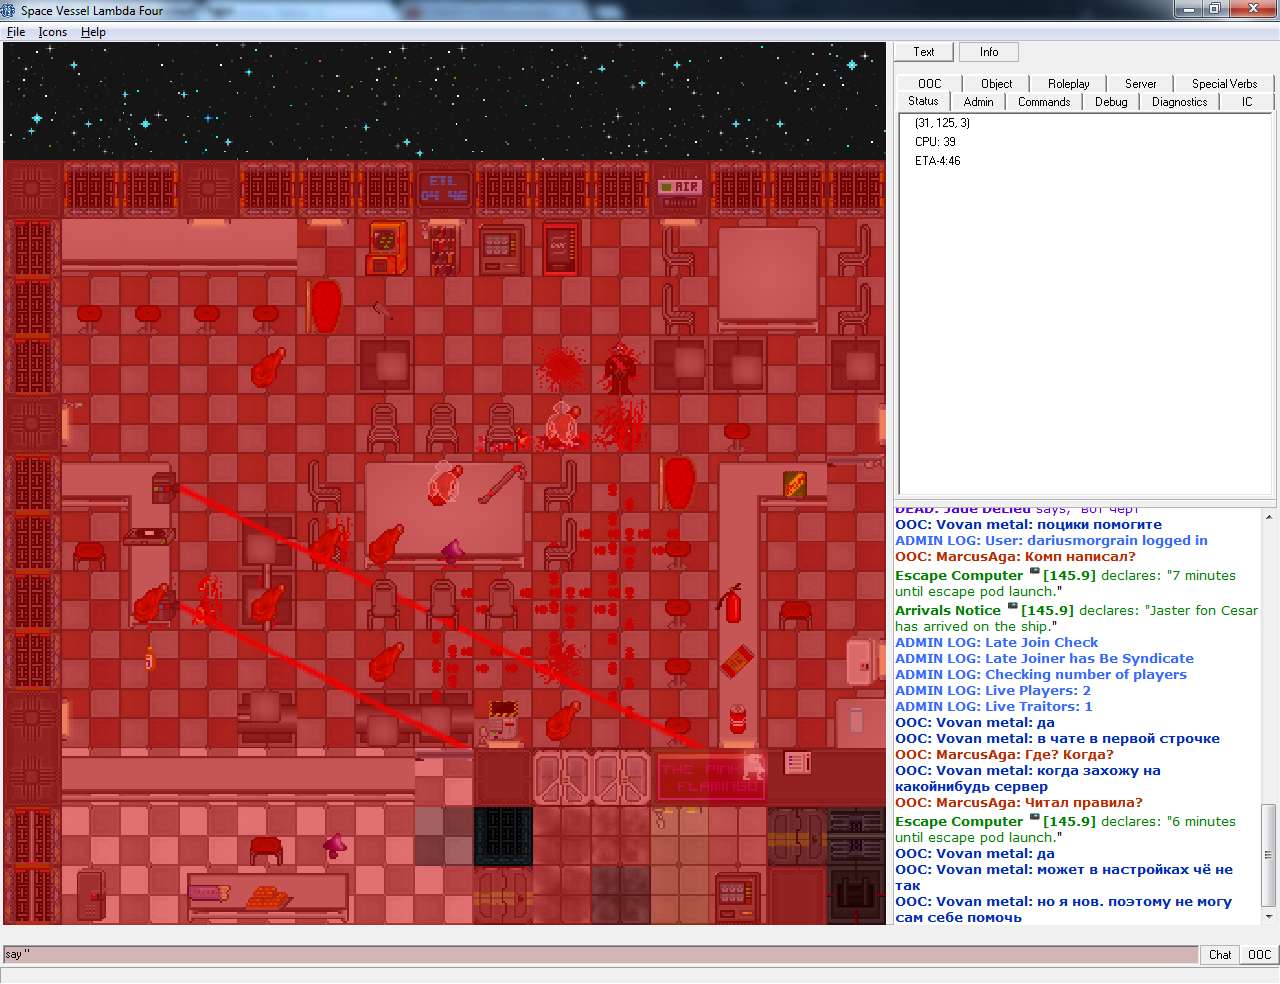Image resolution: width=1280 pixels, height=984 pixels.
Task: Open the Admin tab
Action: 979,102
